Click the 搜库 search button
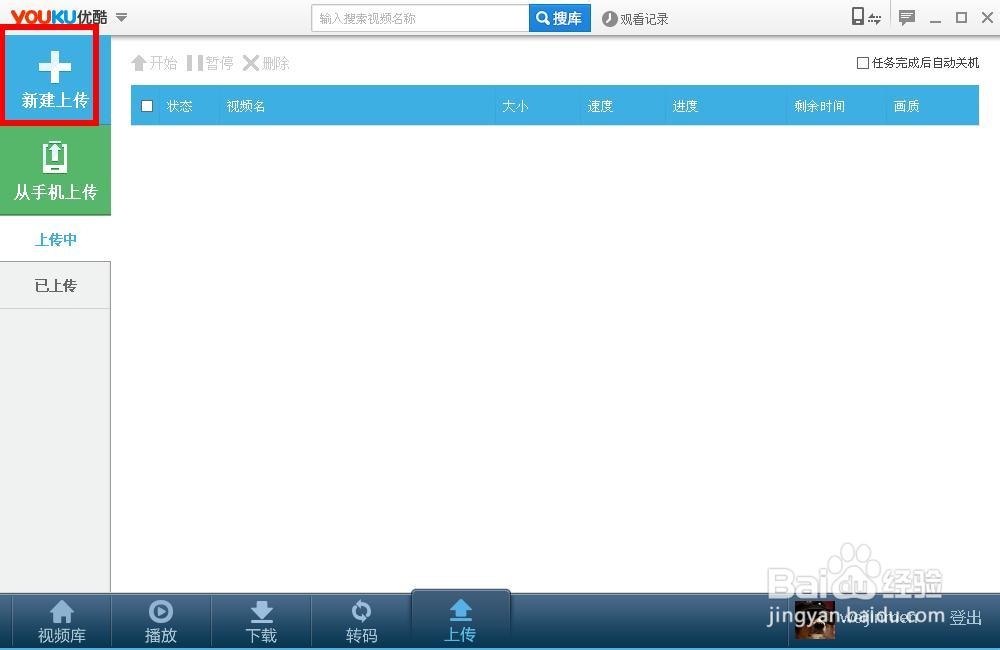Image resolution: width=1000 pixels, height=650 pixels. [x=560, y=18]
